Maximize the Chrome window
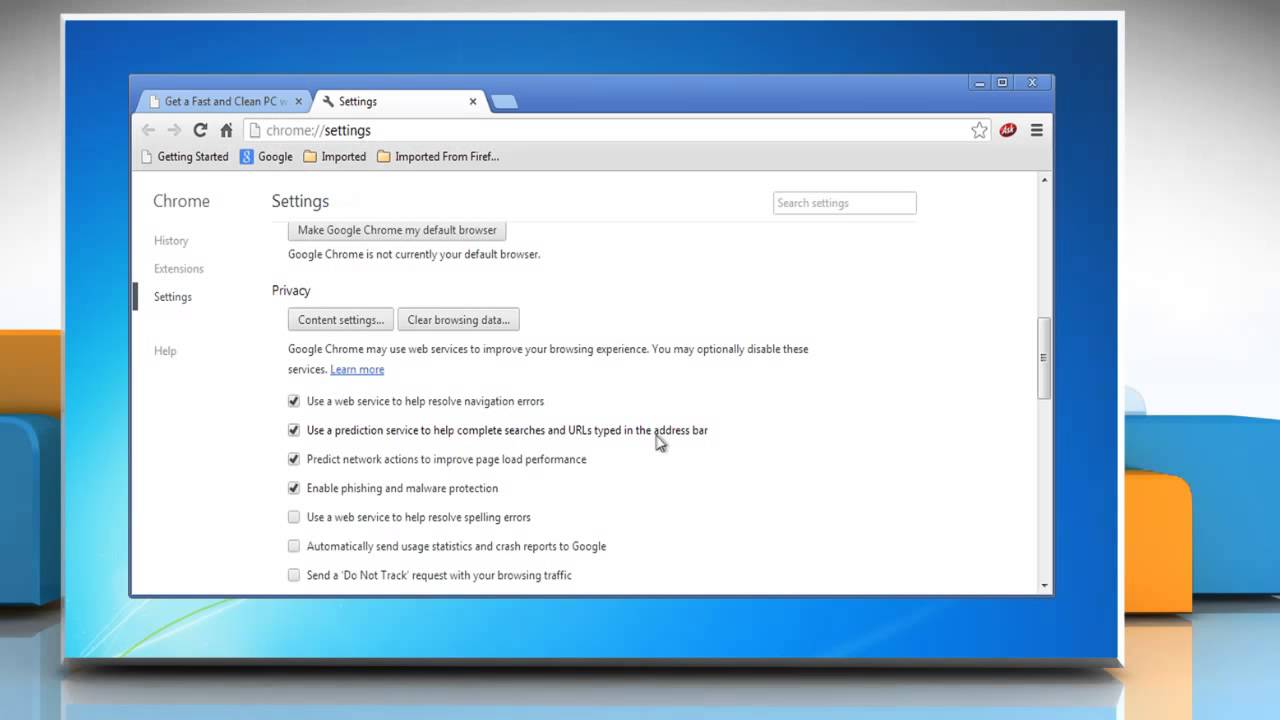The image size is (1280, 720). pos(1002,83)
